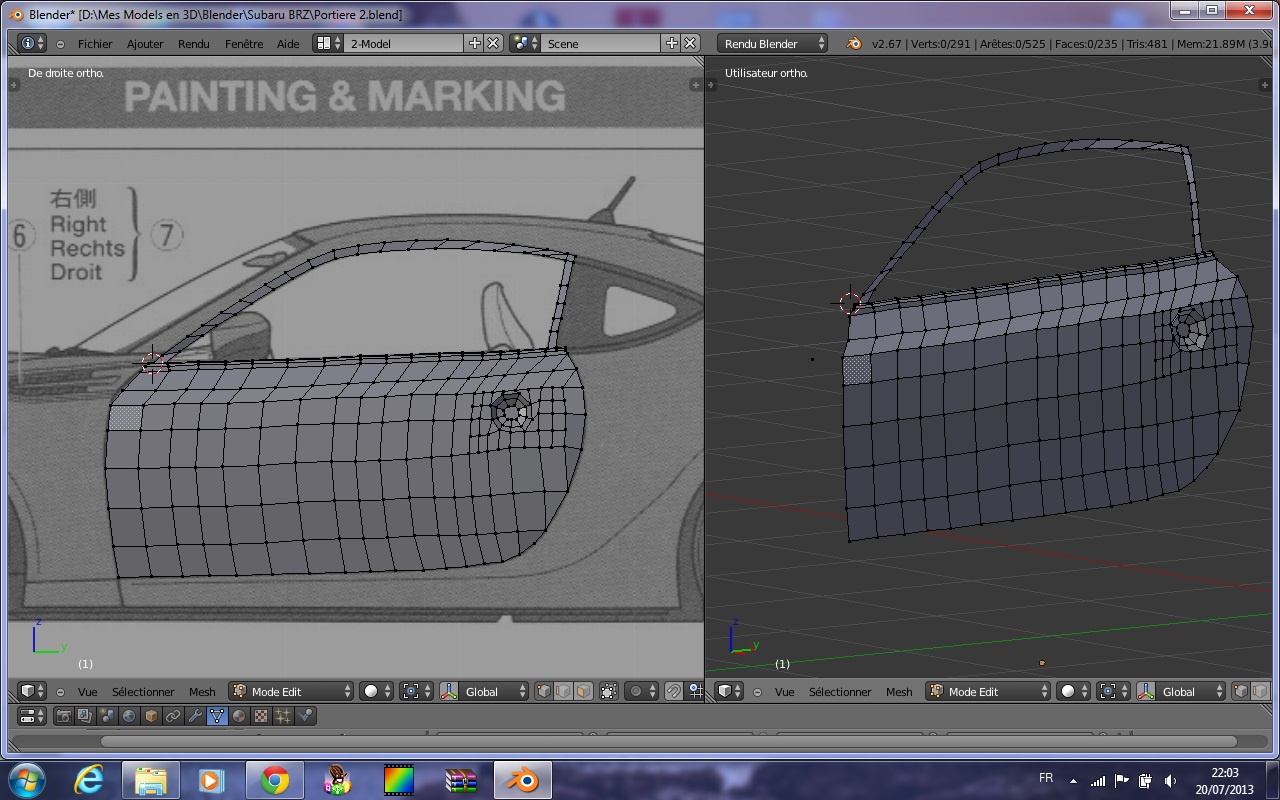Image resolution: width=1280 pixels, height=800 pixels.
Task: Click the 2-Model layout name field
Action: click(404, 43)
